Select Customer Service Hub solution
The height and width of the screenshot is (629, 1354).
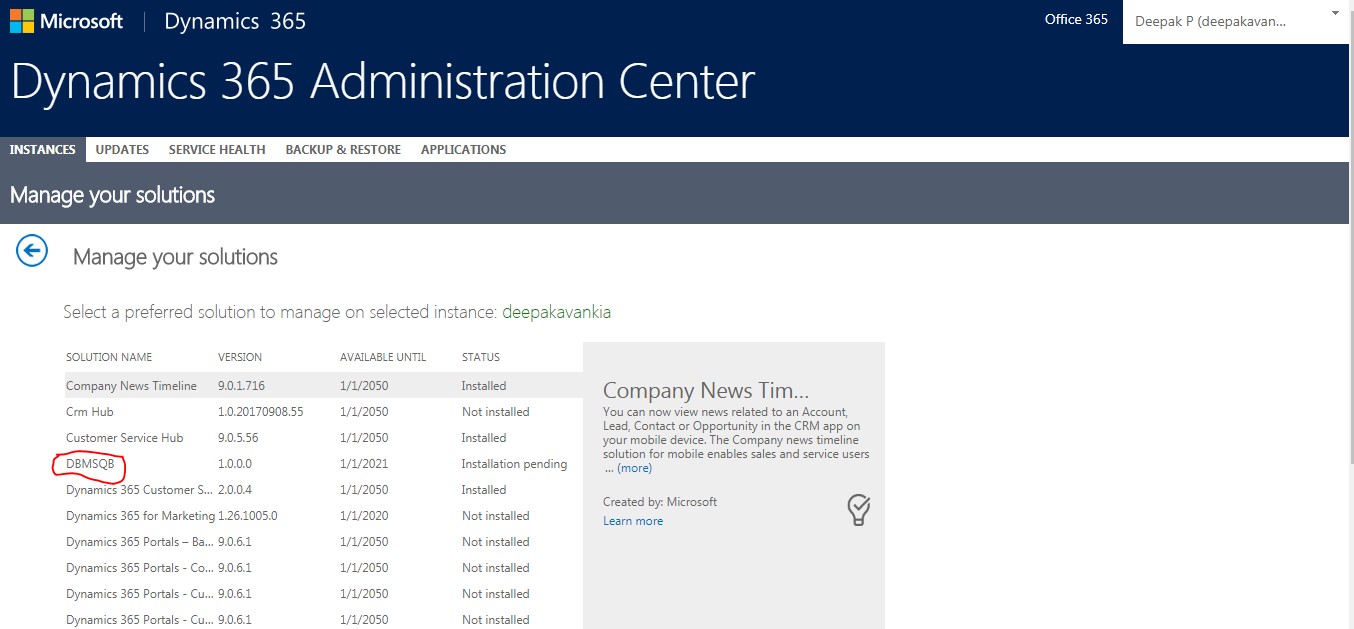(124, 438)
